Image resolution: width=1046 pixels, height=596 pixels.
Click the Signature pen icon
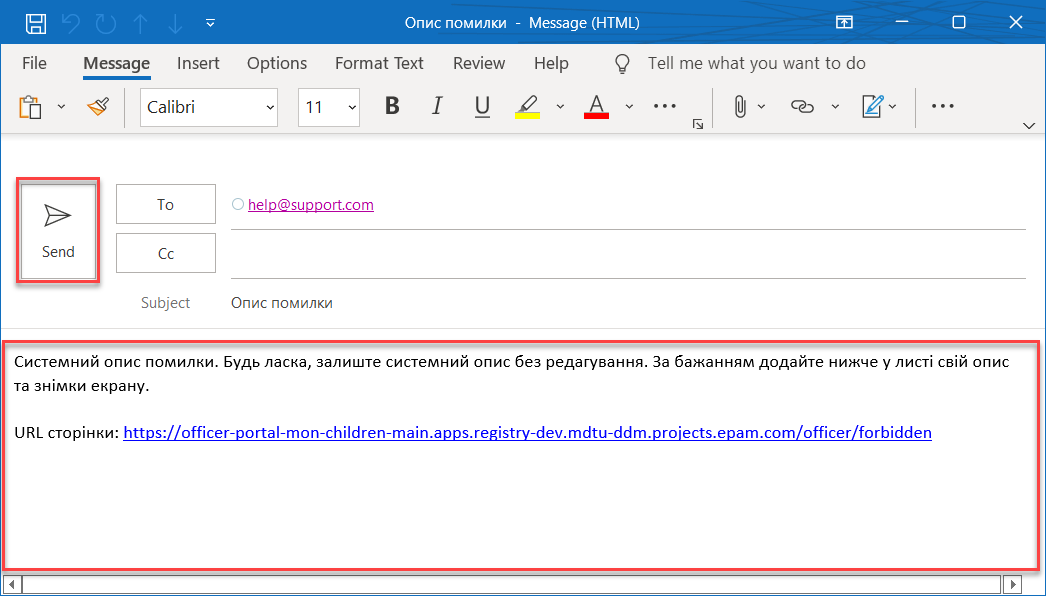(873, 106)
